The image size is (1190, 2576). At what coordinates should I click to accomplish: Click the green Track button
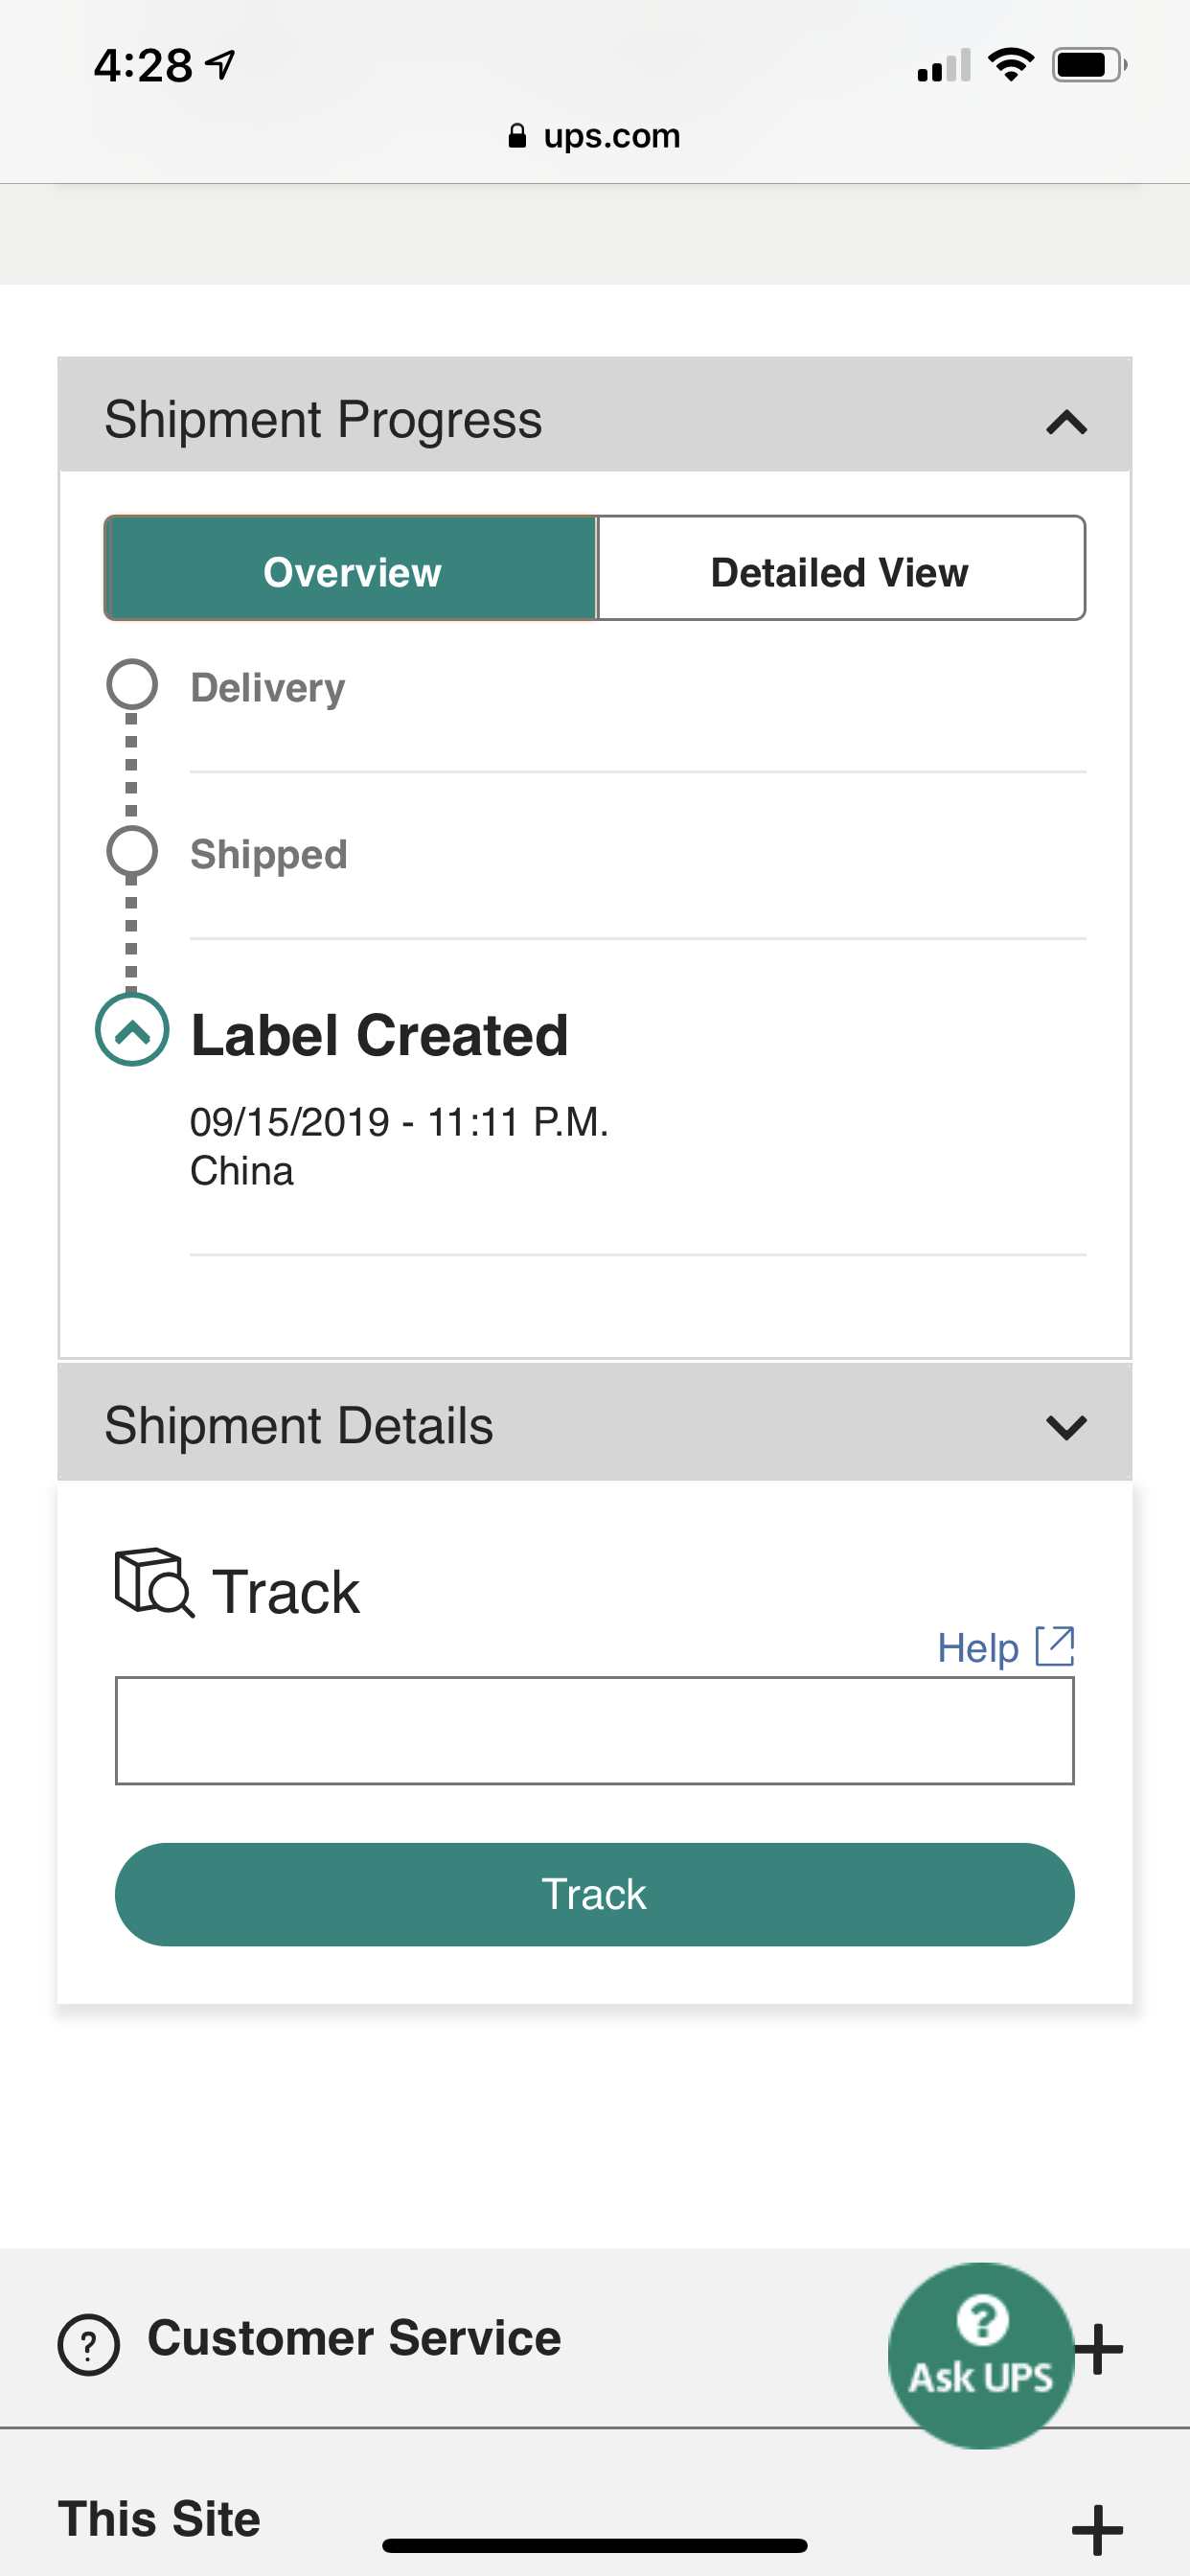coord(595,1894)
